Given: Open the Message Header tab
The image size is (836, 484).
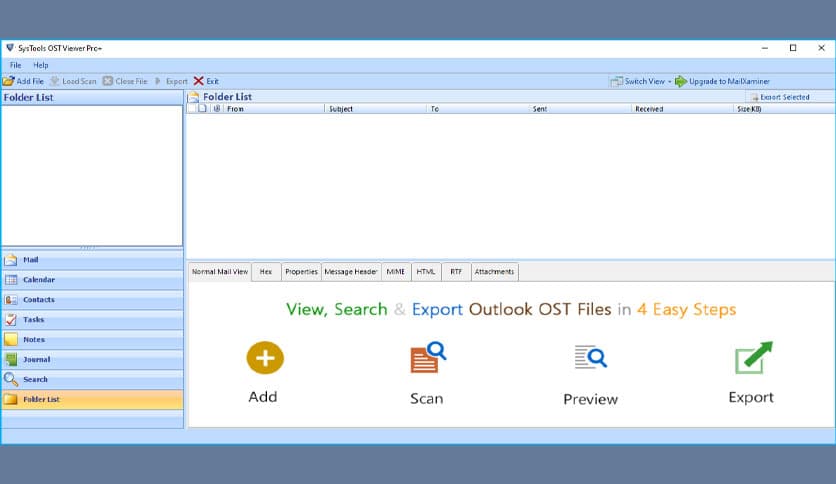Looking at the screenshot, I should (x=351, y=272).
